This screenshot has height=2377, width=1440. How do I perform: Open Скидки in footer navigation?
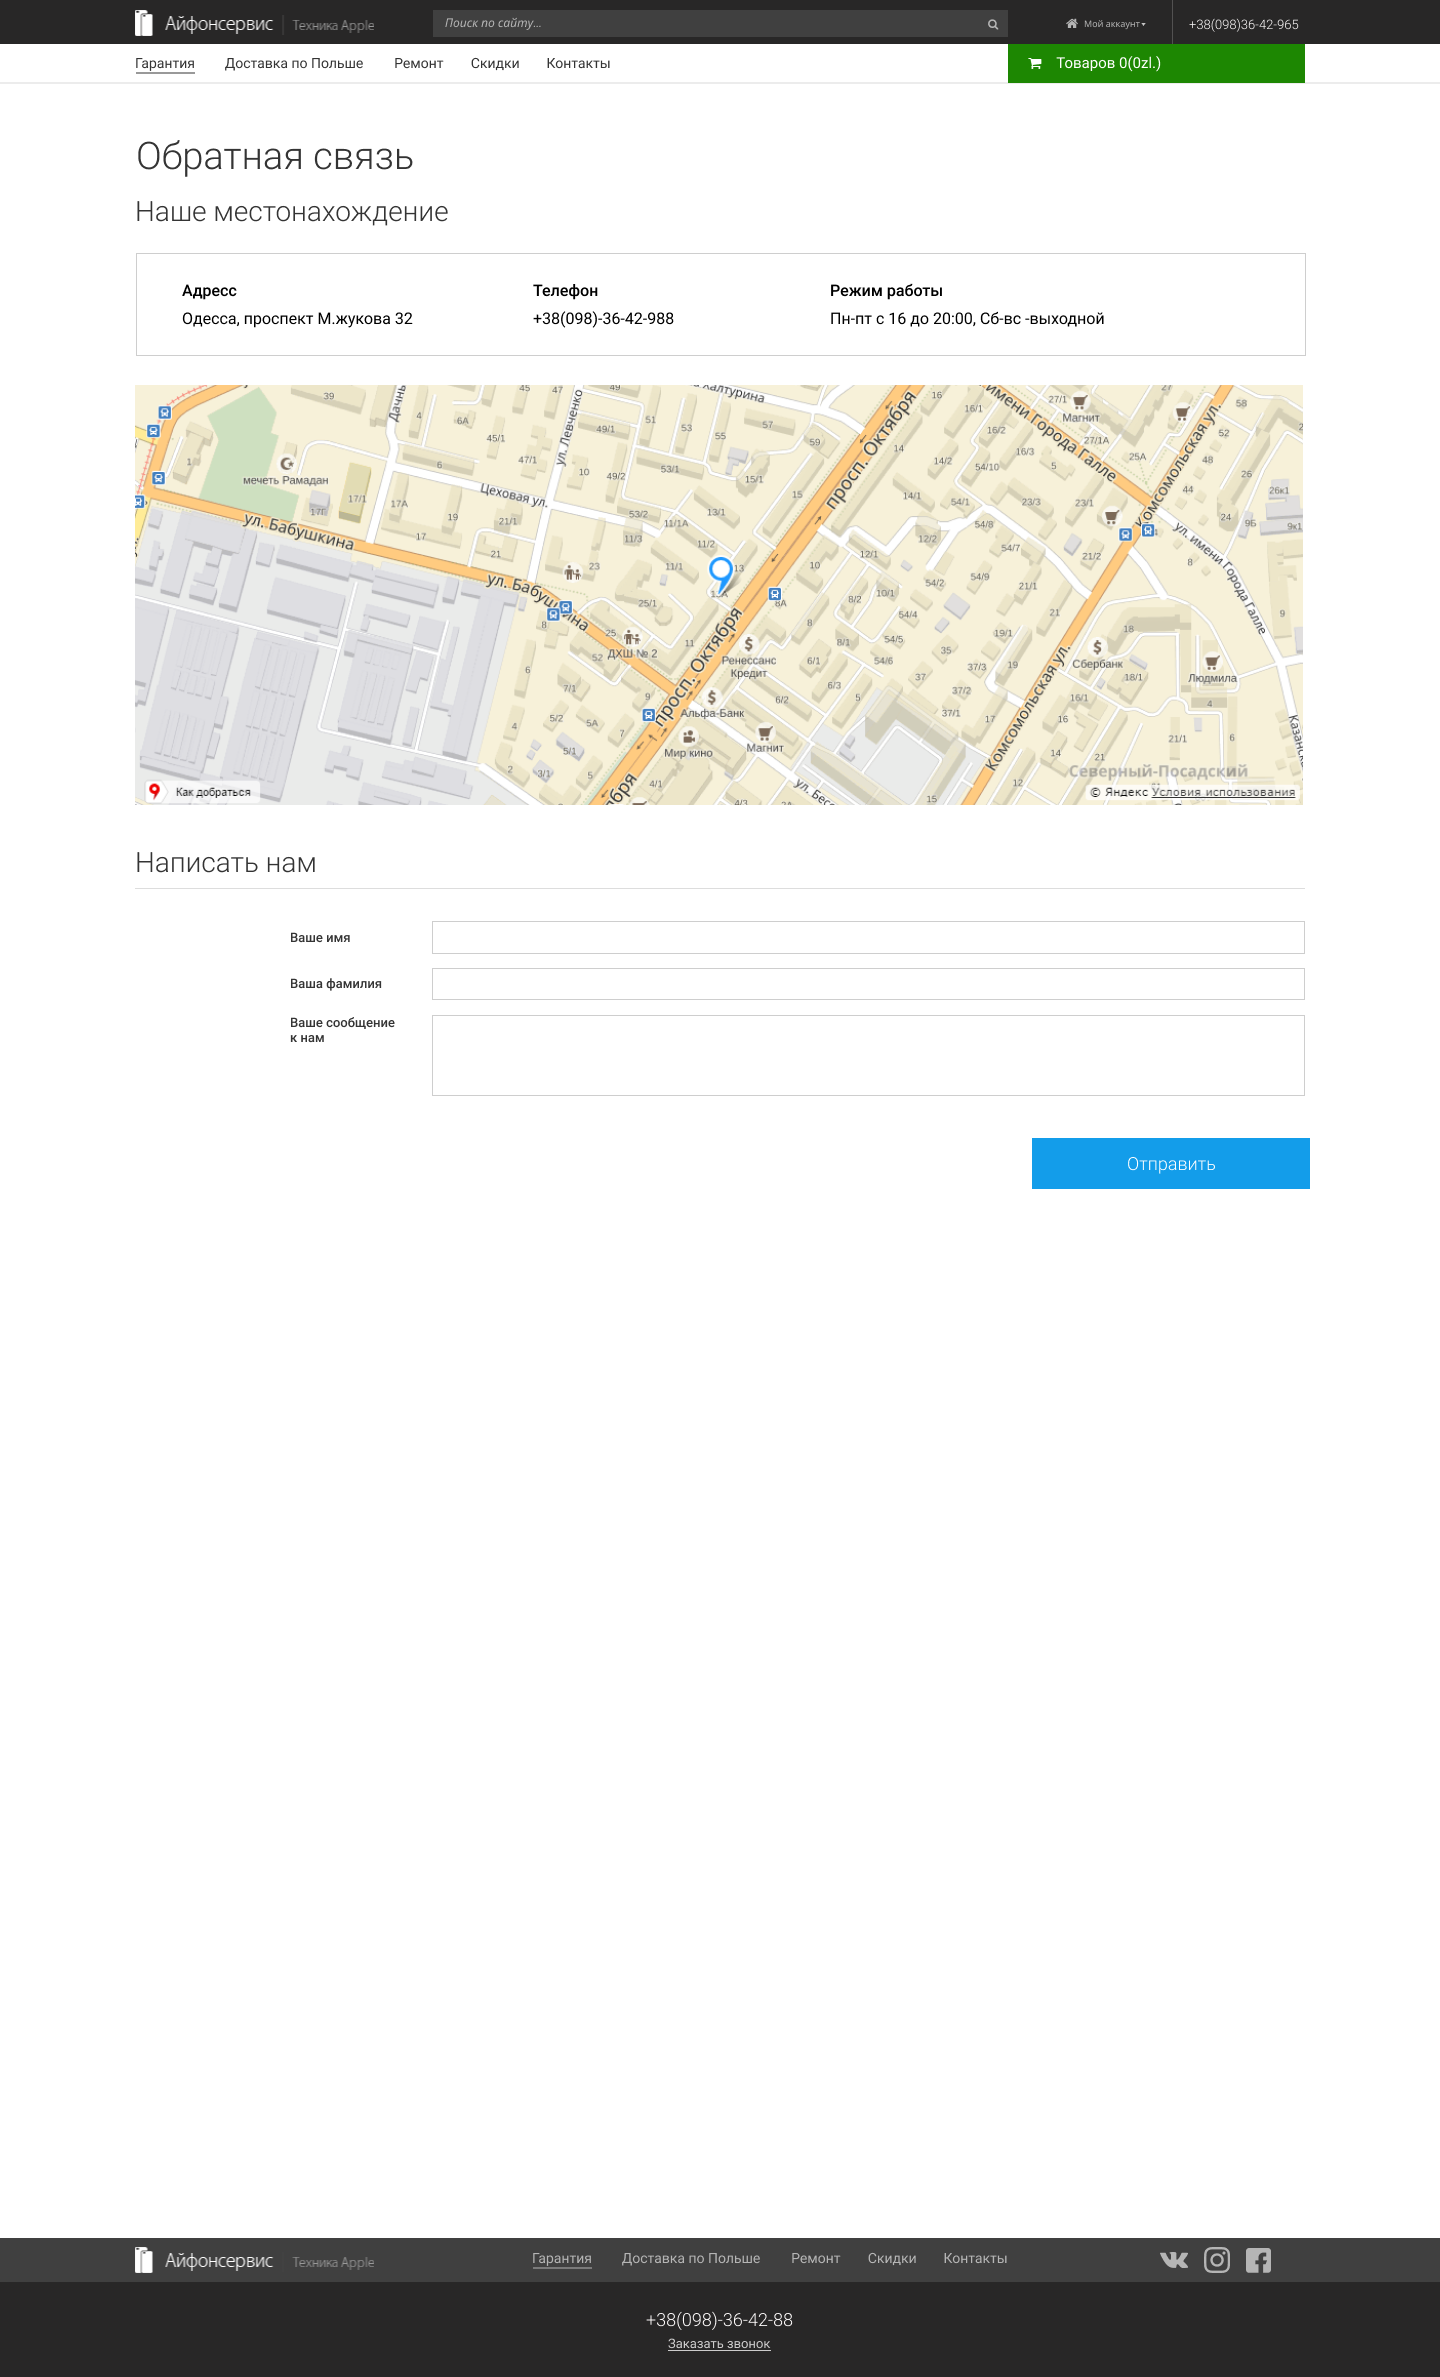pyautogui.click(x=892, y=2258)
